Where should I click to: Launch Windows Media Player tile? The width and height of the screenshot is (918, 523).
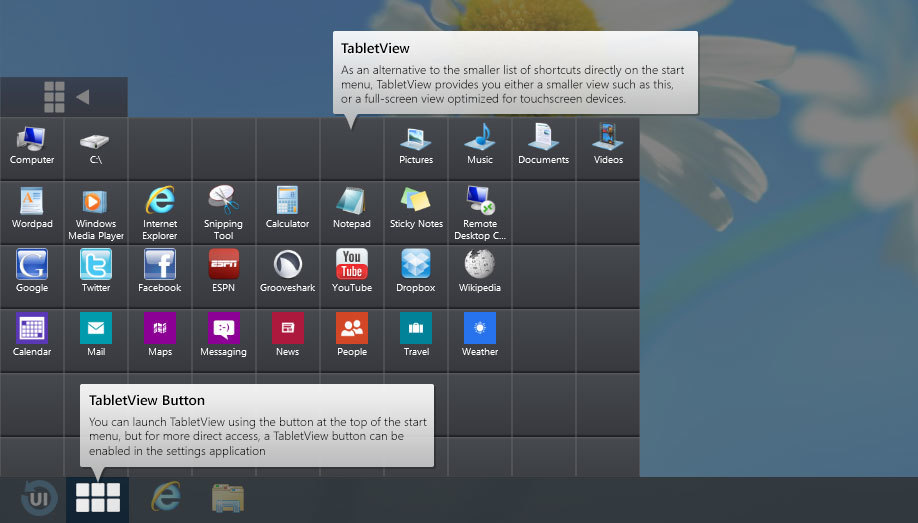[x=95, y=213]
